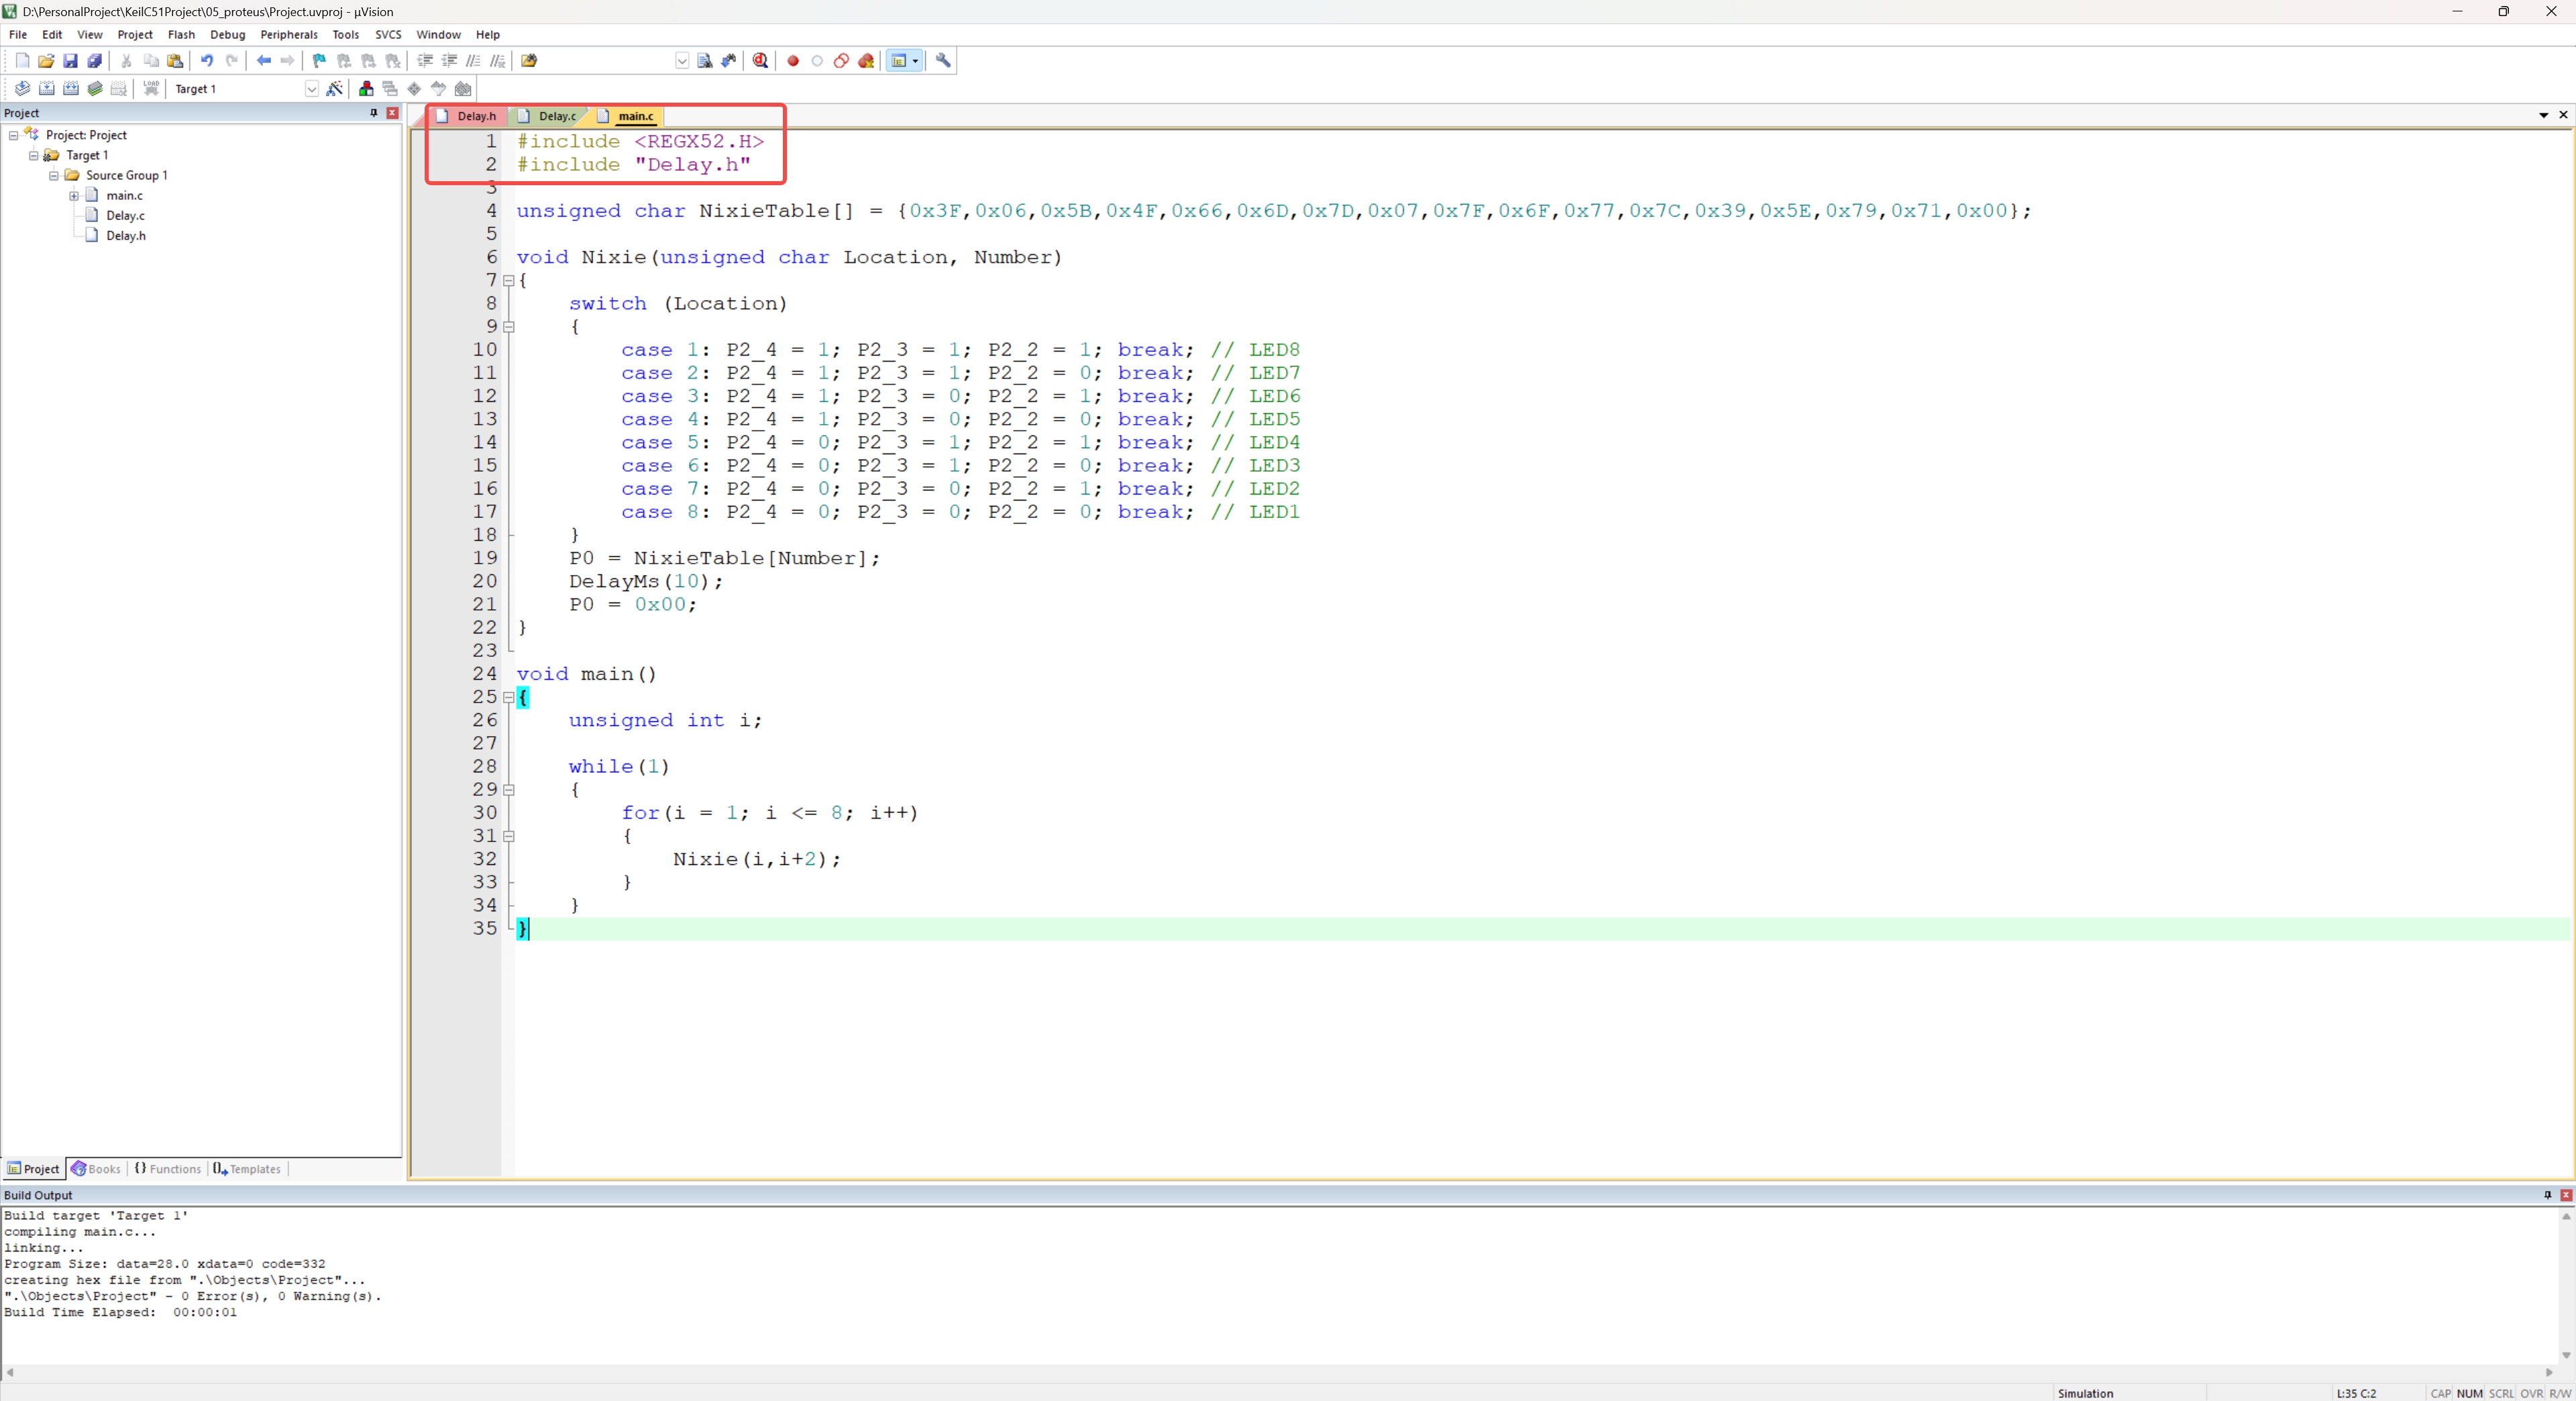2576x1401 pixels.
Task: Open the Peripherals menu
Action: 289,34
